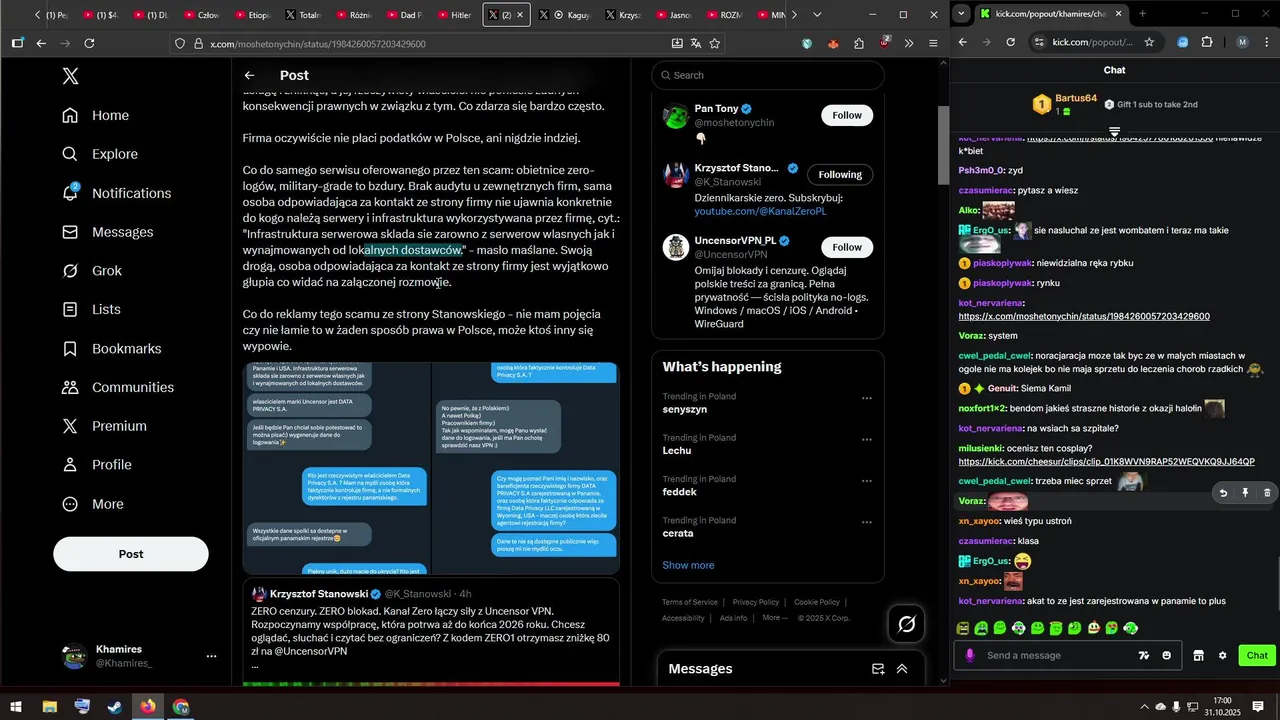Expand Kick gift leaderboard arrow

pos(1114,132)
